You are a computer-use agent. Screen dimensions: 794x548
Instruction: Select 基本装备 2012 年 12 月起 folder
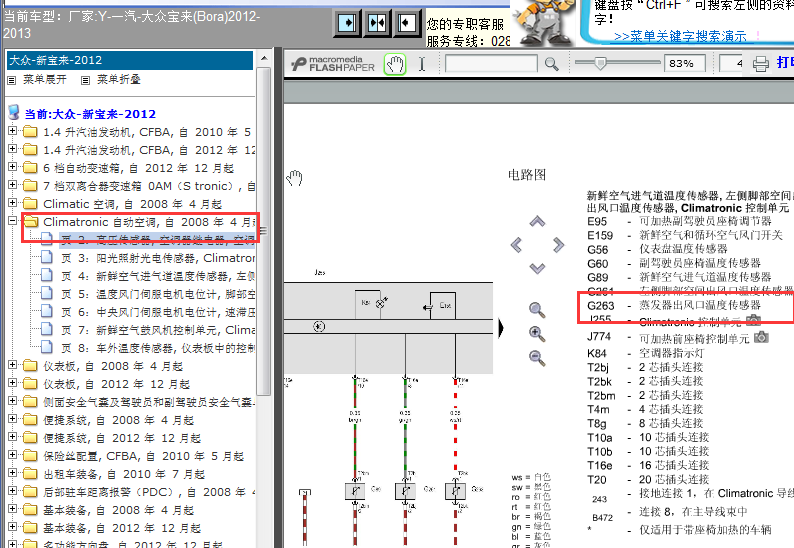click(122, 528)
